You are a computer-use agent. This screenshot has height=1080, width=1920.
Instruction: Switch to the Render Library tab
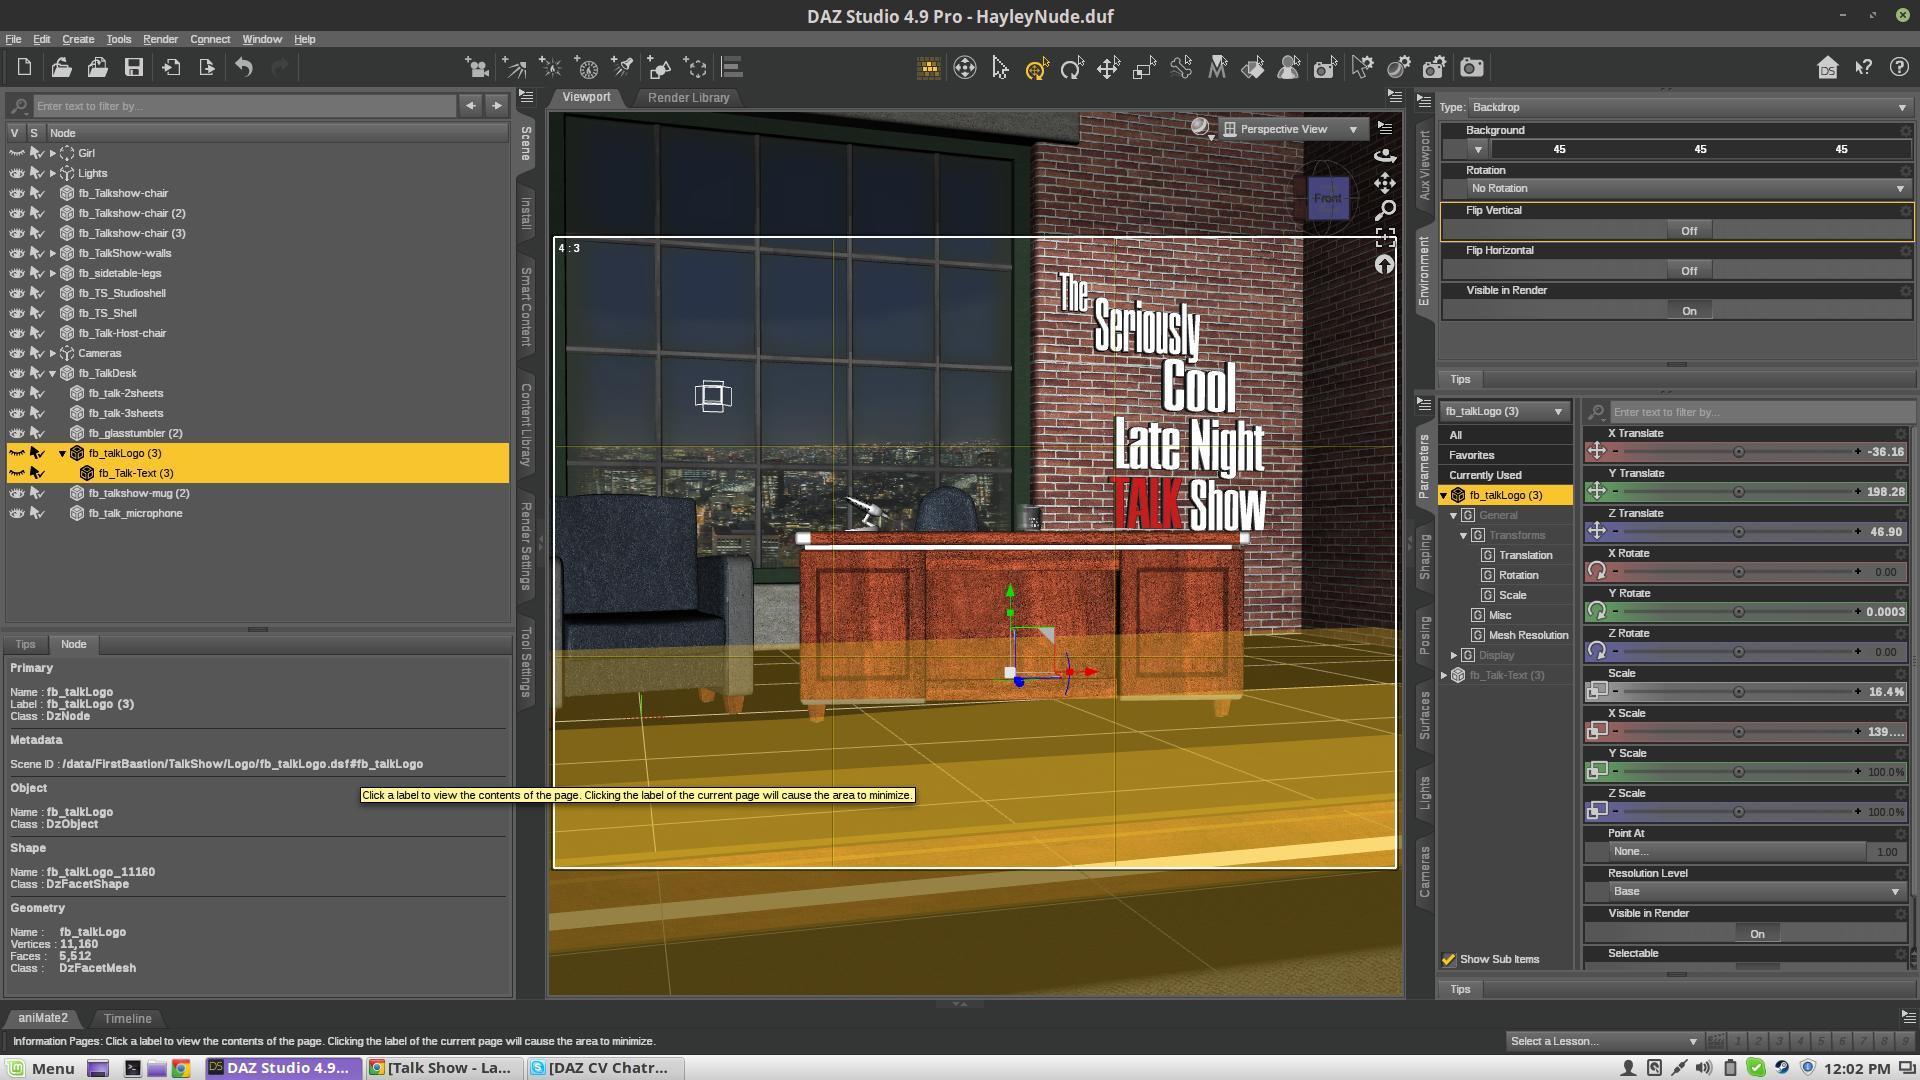688,98
